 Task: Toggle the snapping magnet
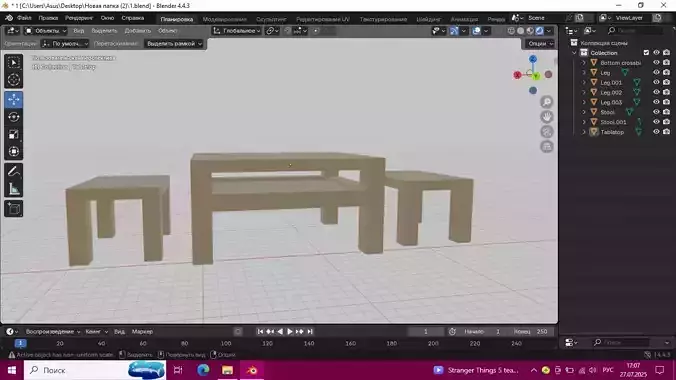tap(287, 31)
